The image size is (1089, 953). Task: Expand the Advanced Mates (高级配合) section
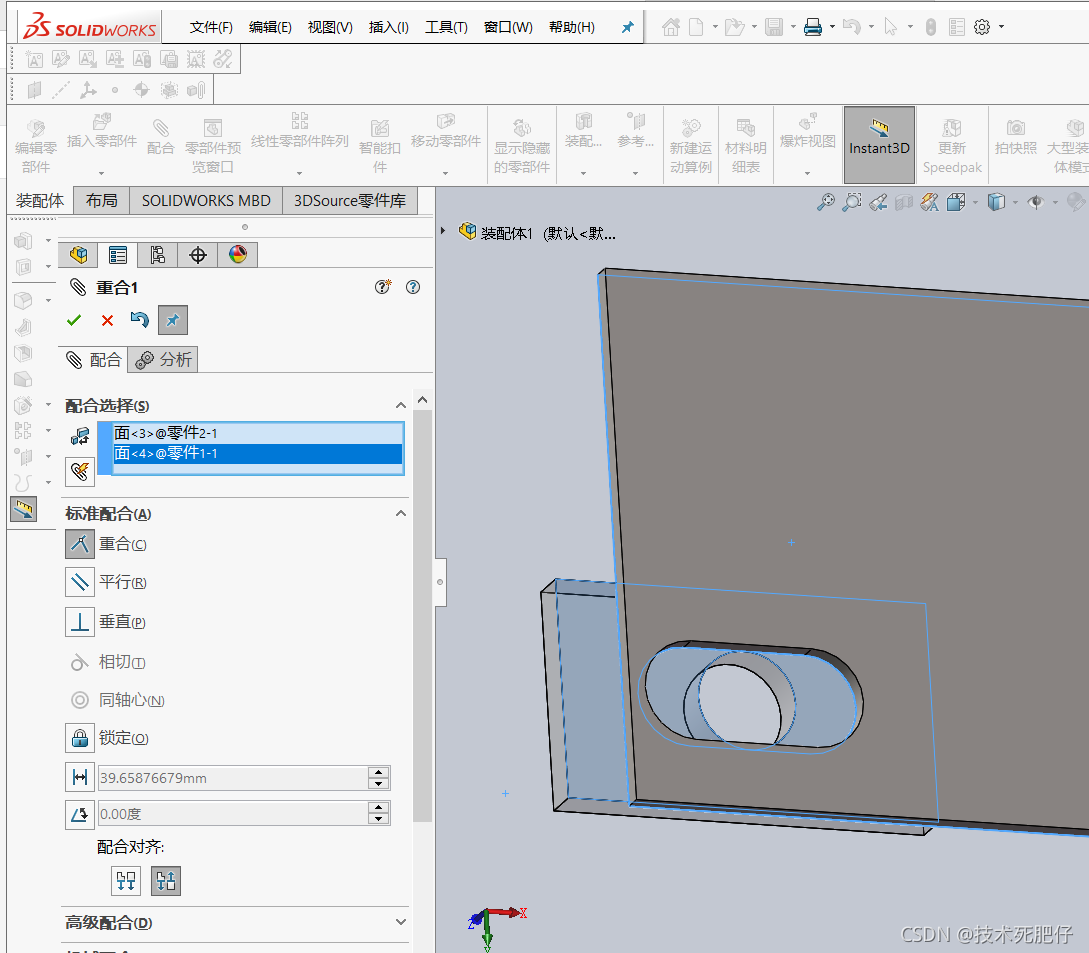(401, 922)
